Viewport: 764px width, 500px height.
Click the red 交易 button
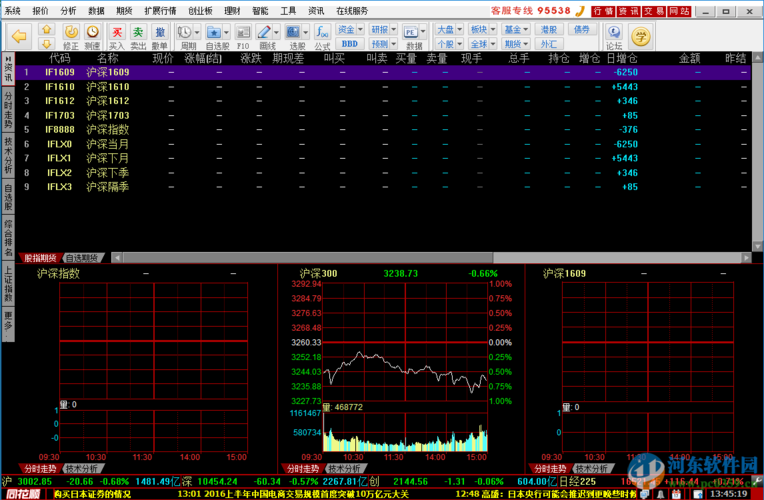pos(654,11)
